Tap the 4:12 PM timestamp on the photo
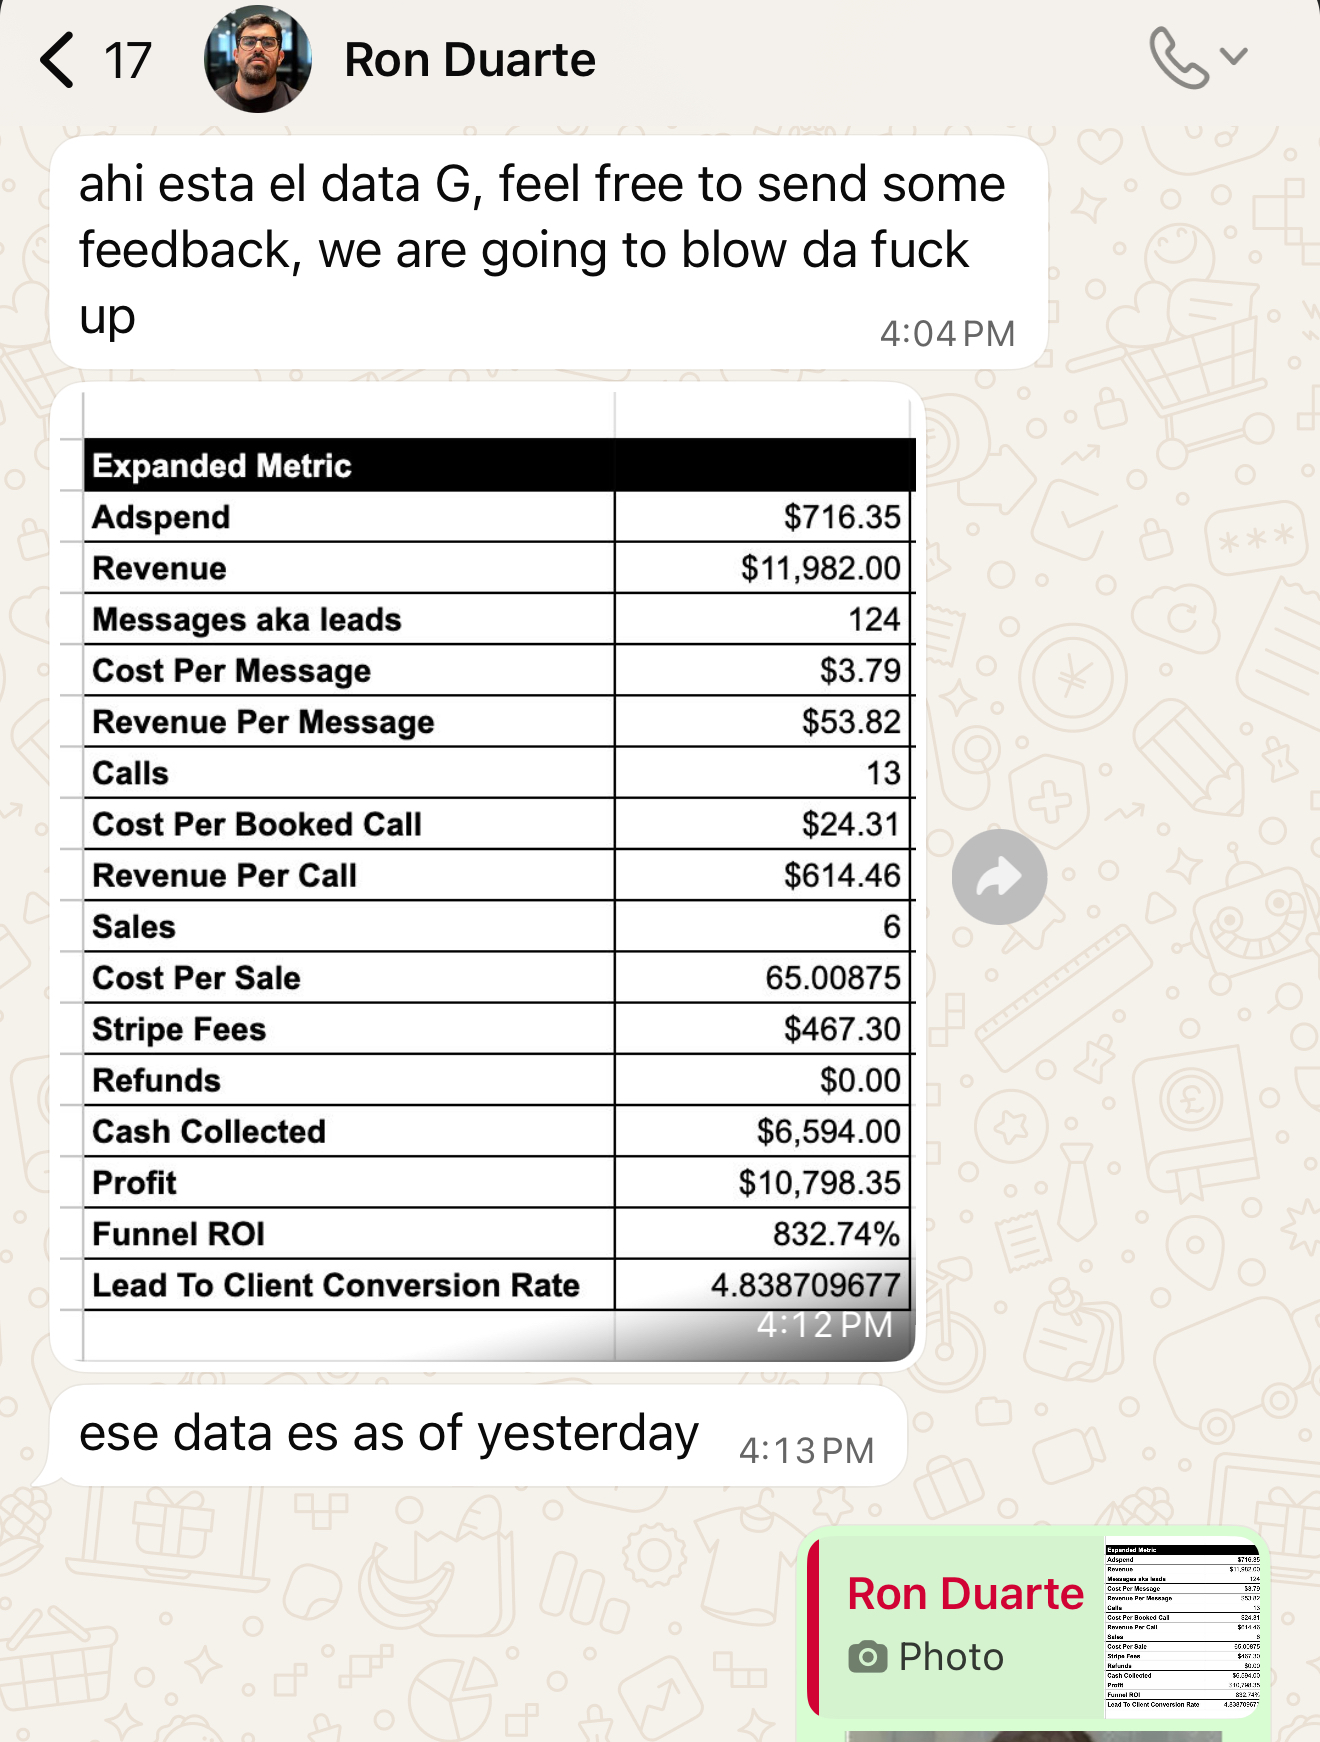Image resolution: width=1320 pixels, height=1742 pixels. (824, 1324)
